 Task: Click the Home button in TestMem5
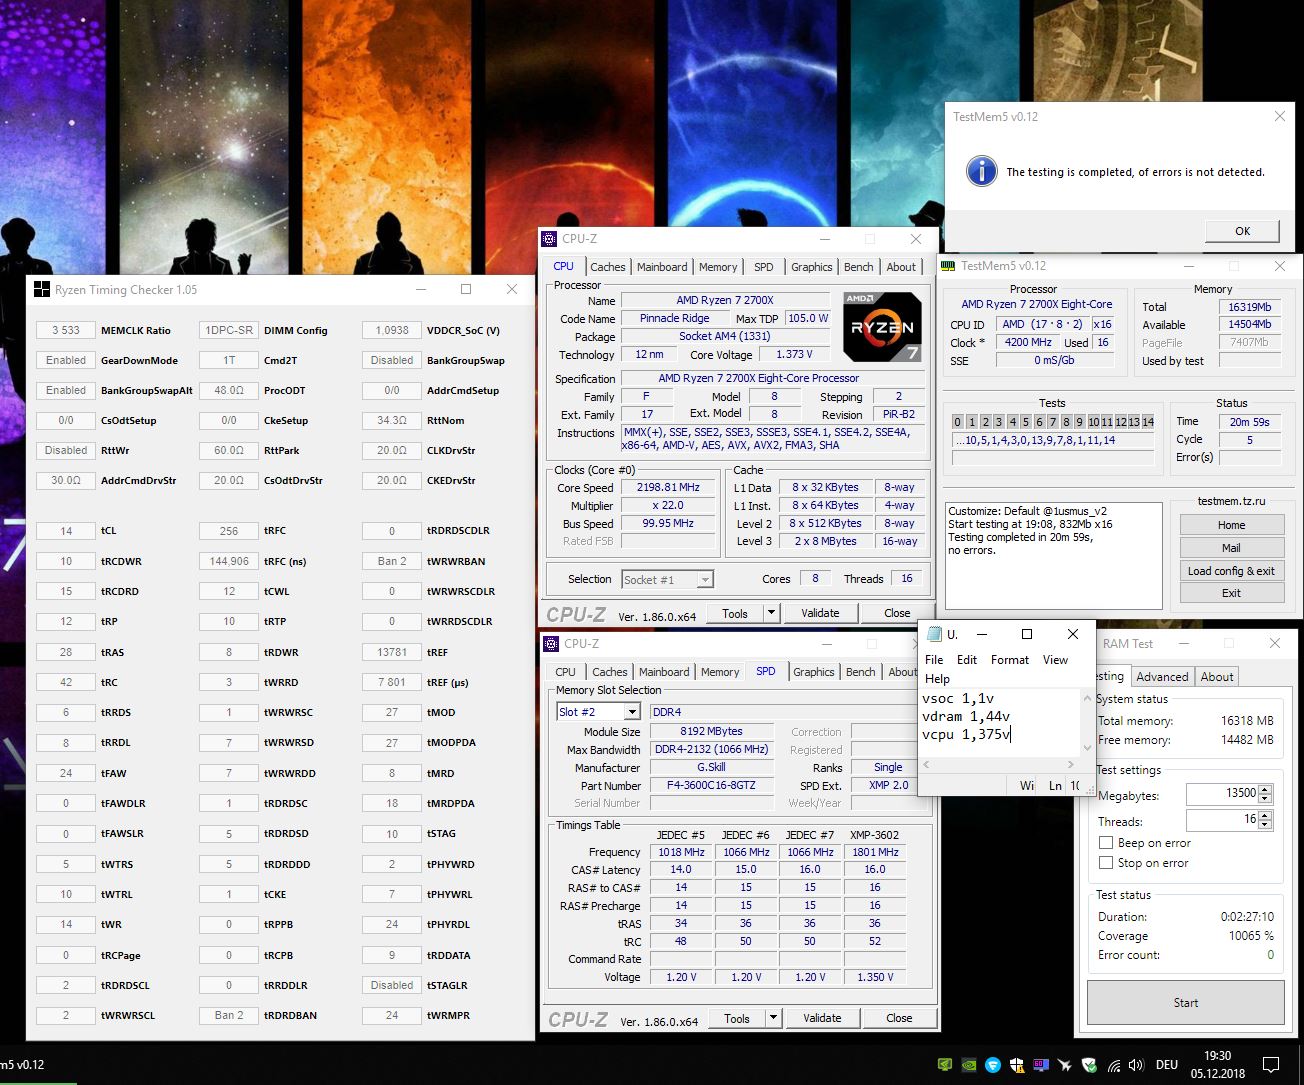1231,525
